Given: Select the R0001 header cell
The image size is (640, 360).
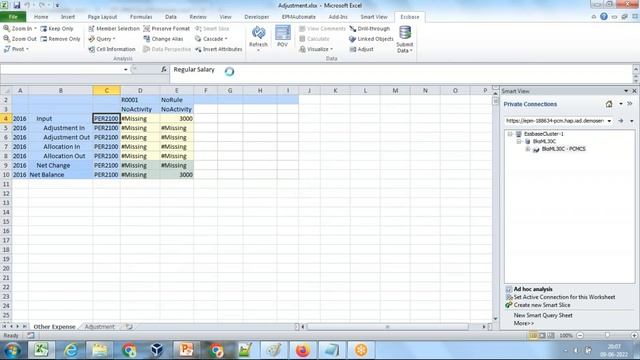Looking at the screenshot, I should click(140, 100).
